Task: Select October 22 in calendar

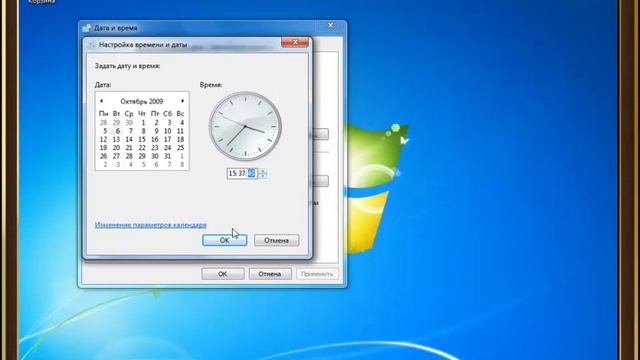Action: (142, 148)
